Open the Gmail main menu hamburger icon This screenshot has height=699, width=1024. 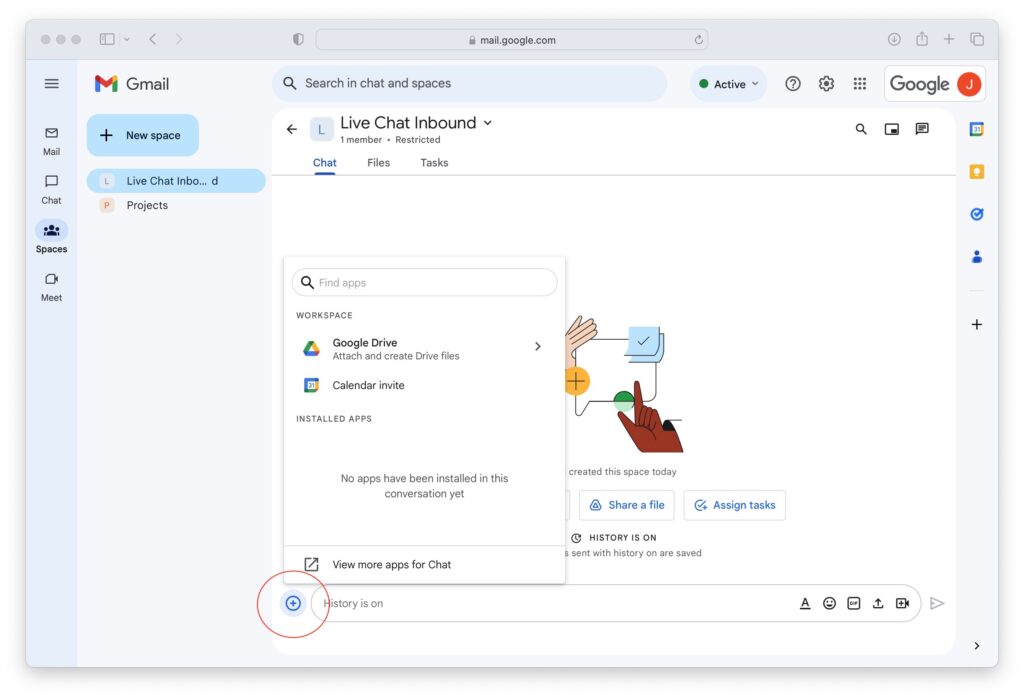coord(52,84)
